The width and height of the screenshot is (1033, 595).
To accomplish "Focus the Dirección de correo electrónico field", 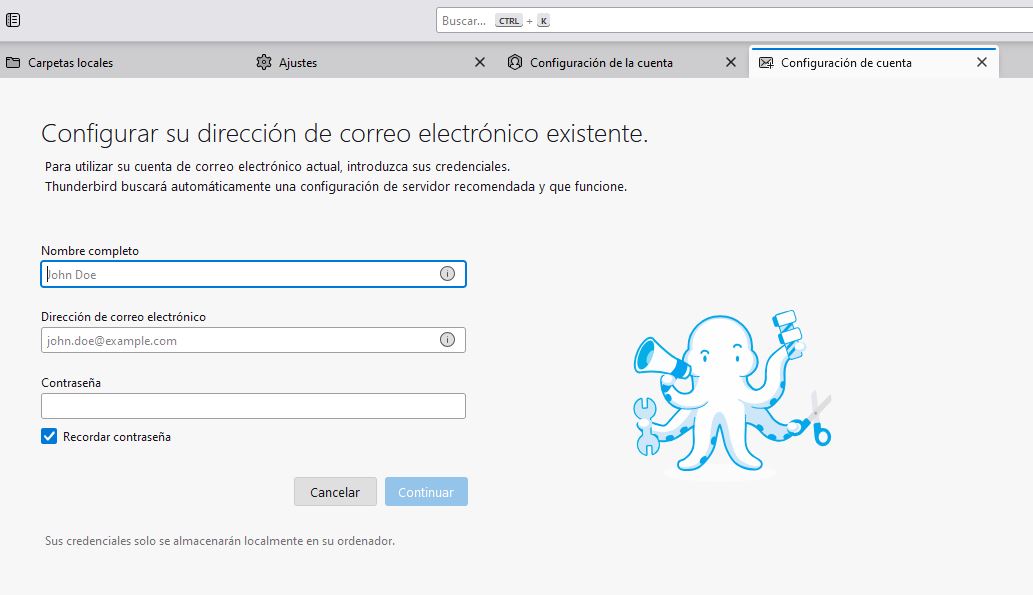I will click(x=254, y=340).
